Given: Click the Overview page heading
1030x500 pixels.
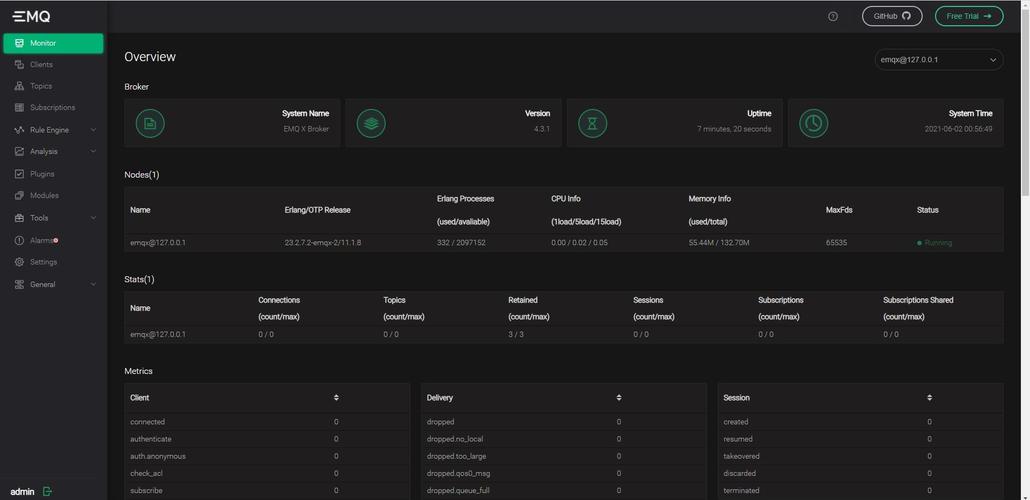Looking at the screenshot, I should click(x=150, y=57).
